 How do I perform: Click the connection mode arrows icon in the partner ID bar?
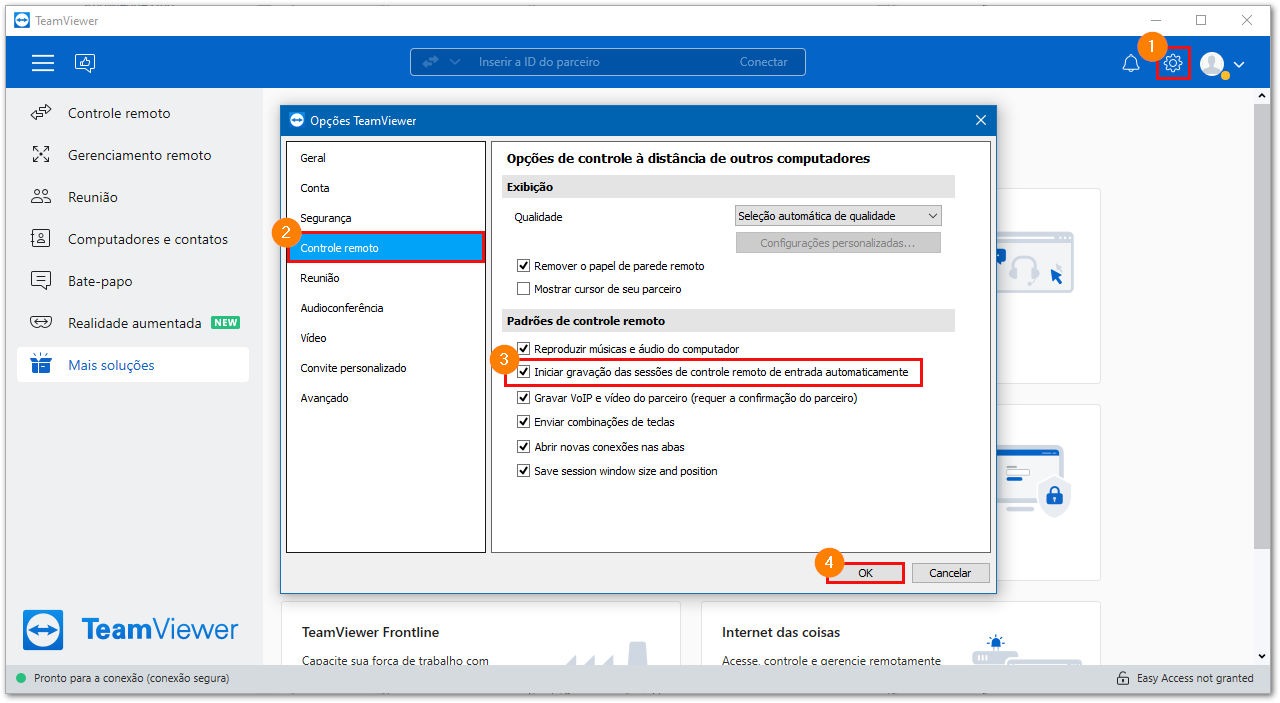(x=430, y=62)
